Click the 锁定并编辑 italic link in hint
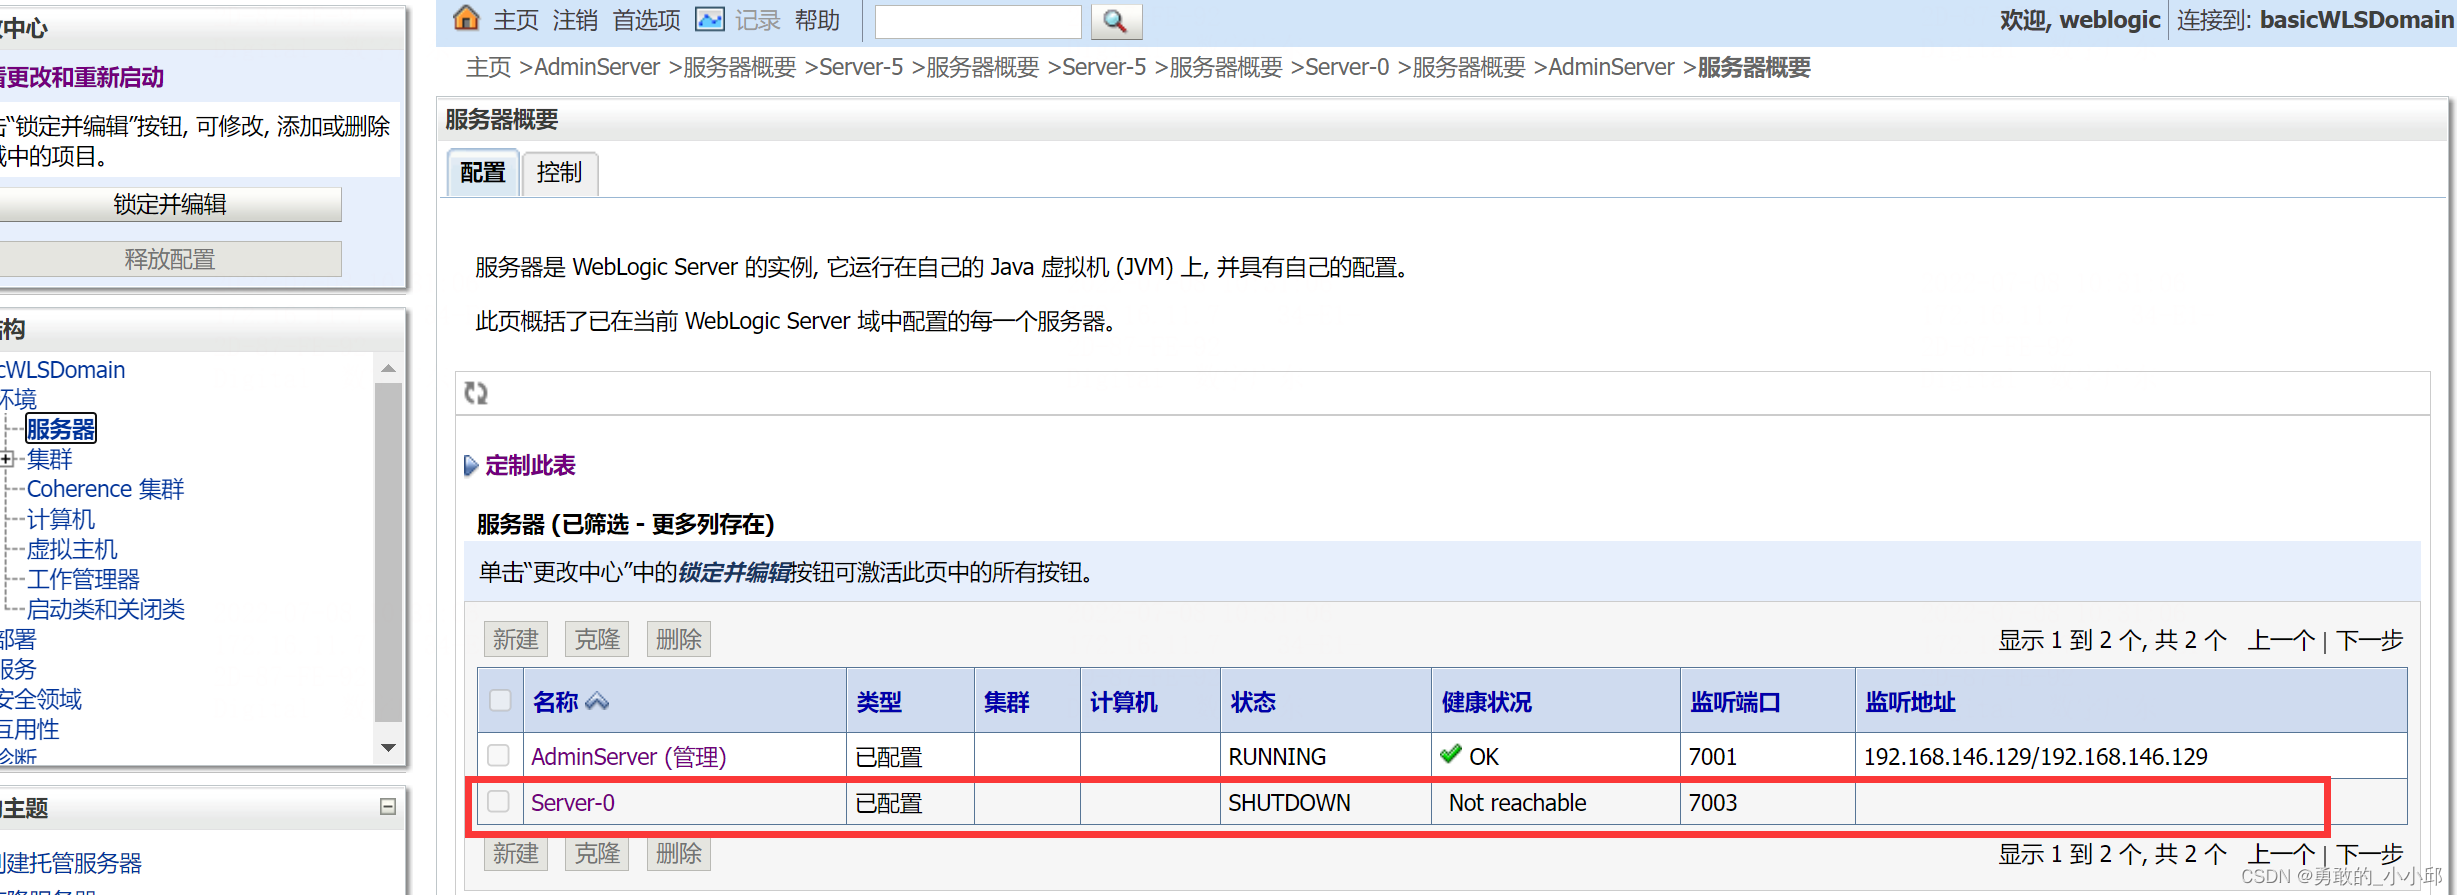The image size is (2457, 895). 736,572
